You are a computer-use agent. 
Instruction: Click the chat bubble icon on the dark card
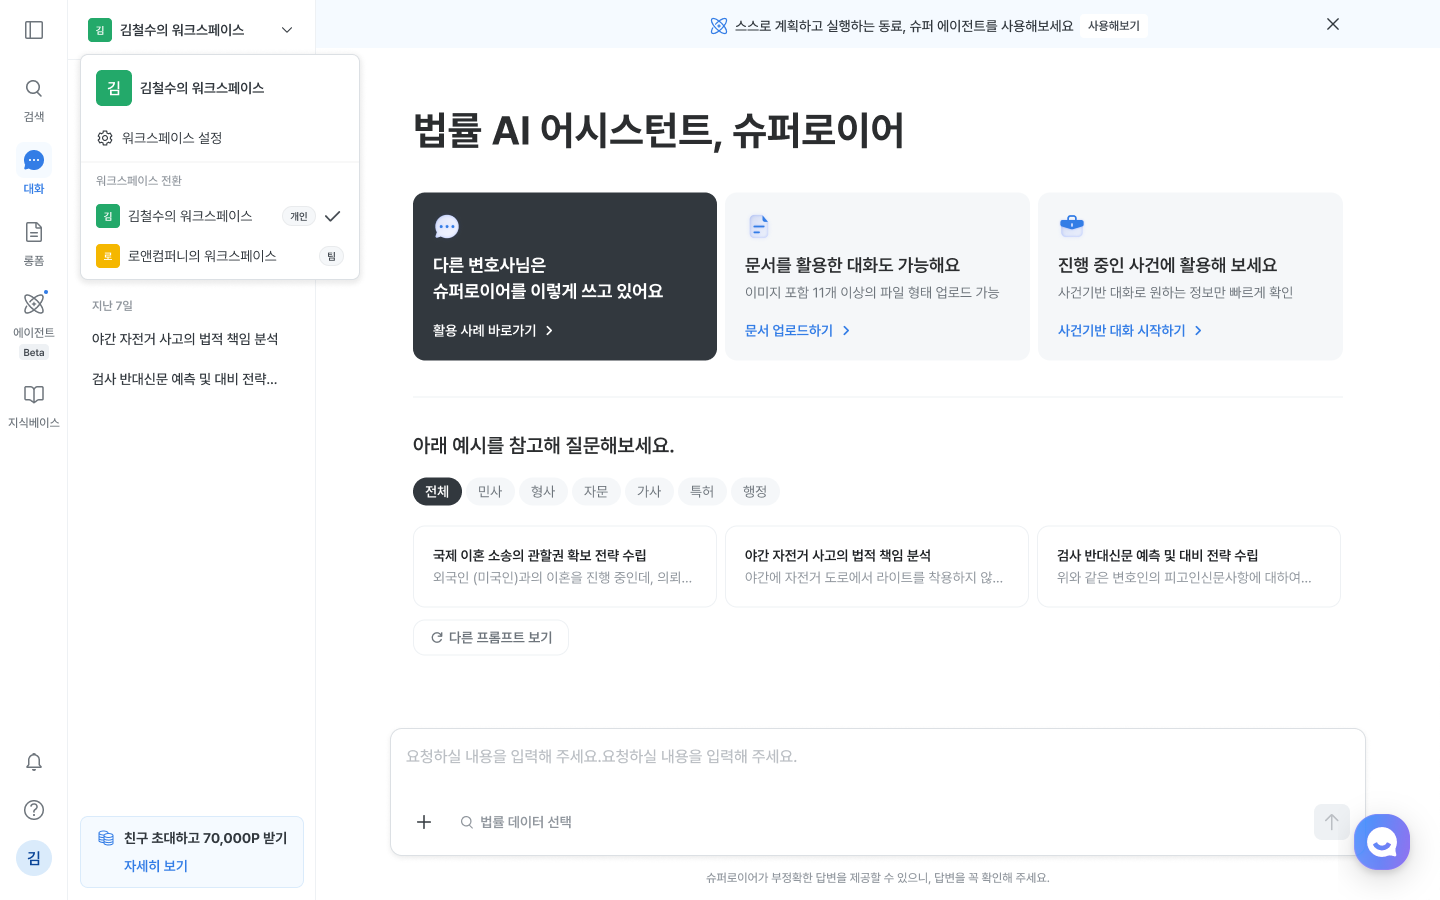coord(447,227)
